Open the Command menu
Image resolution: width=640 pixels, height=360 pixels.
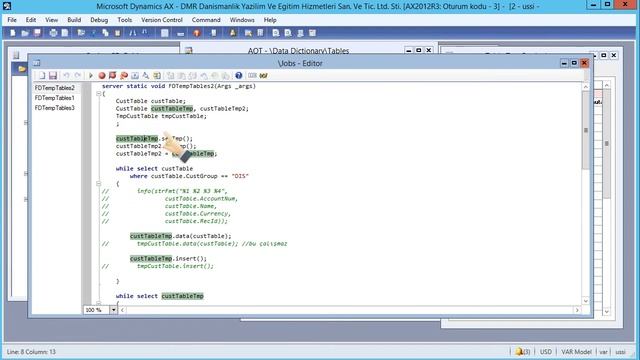[x=206, y=20]
